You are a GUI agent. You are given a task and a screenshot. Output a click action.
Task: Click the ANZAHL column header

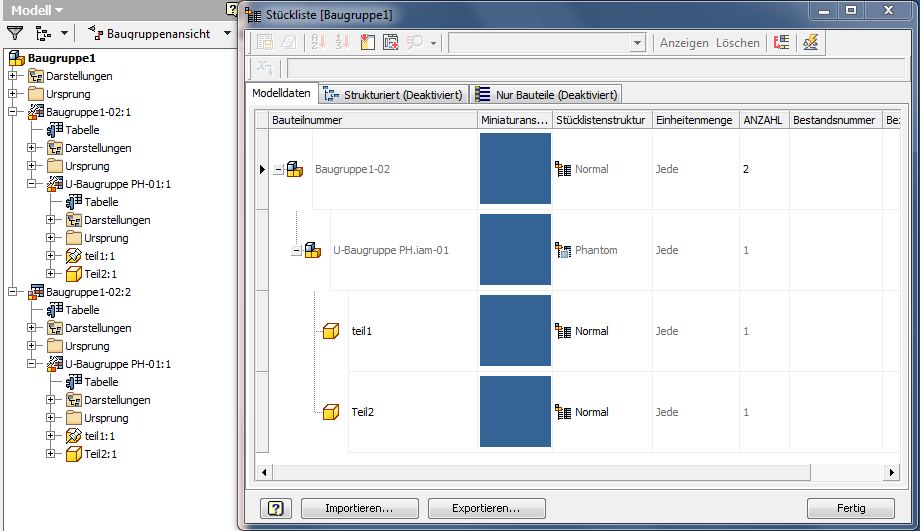pos(763,120)
